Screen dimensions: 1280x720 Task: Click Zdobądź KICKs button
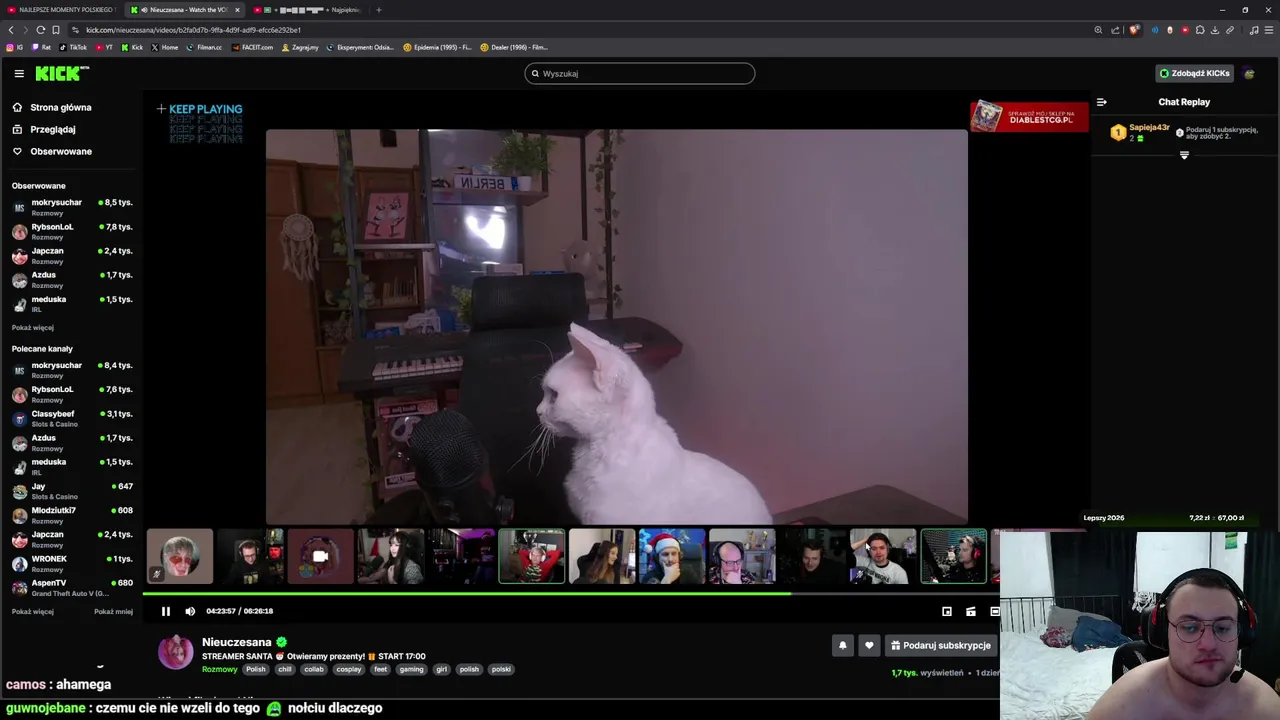(1194, 73)
